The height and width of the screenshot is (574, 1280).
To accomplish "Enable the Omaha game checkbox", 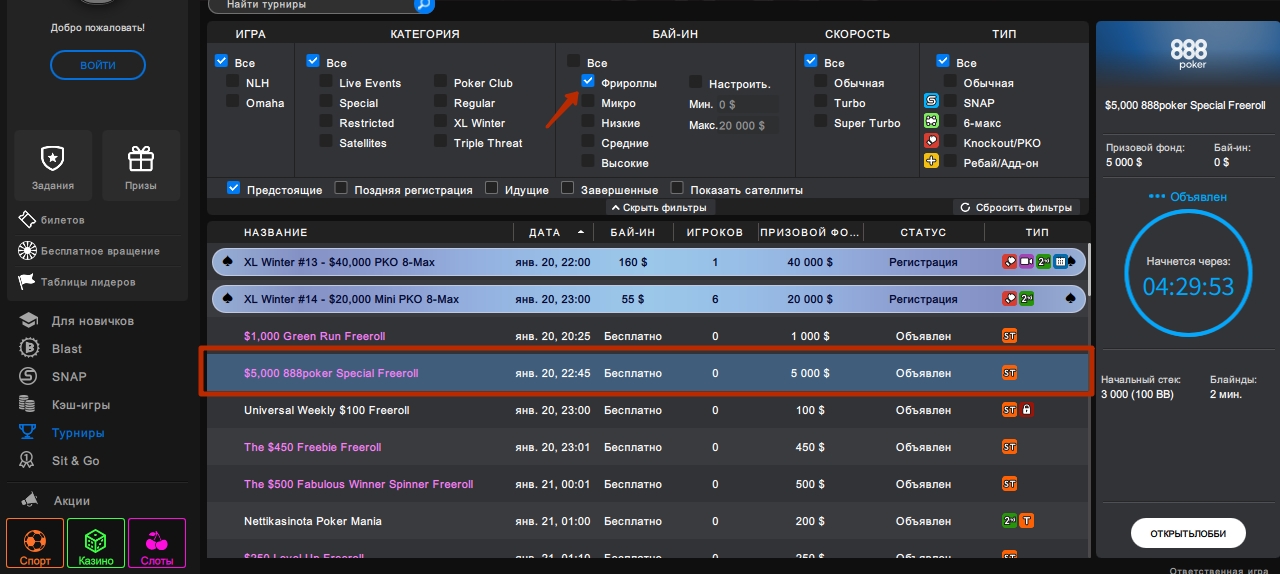I will tap(233, 102).
